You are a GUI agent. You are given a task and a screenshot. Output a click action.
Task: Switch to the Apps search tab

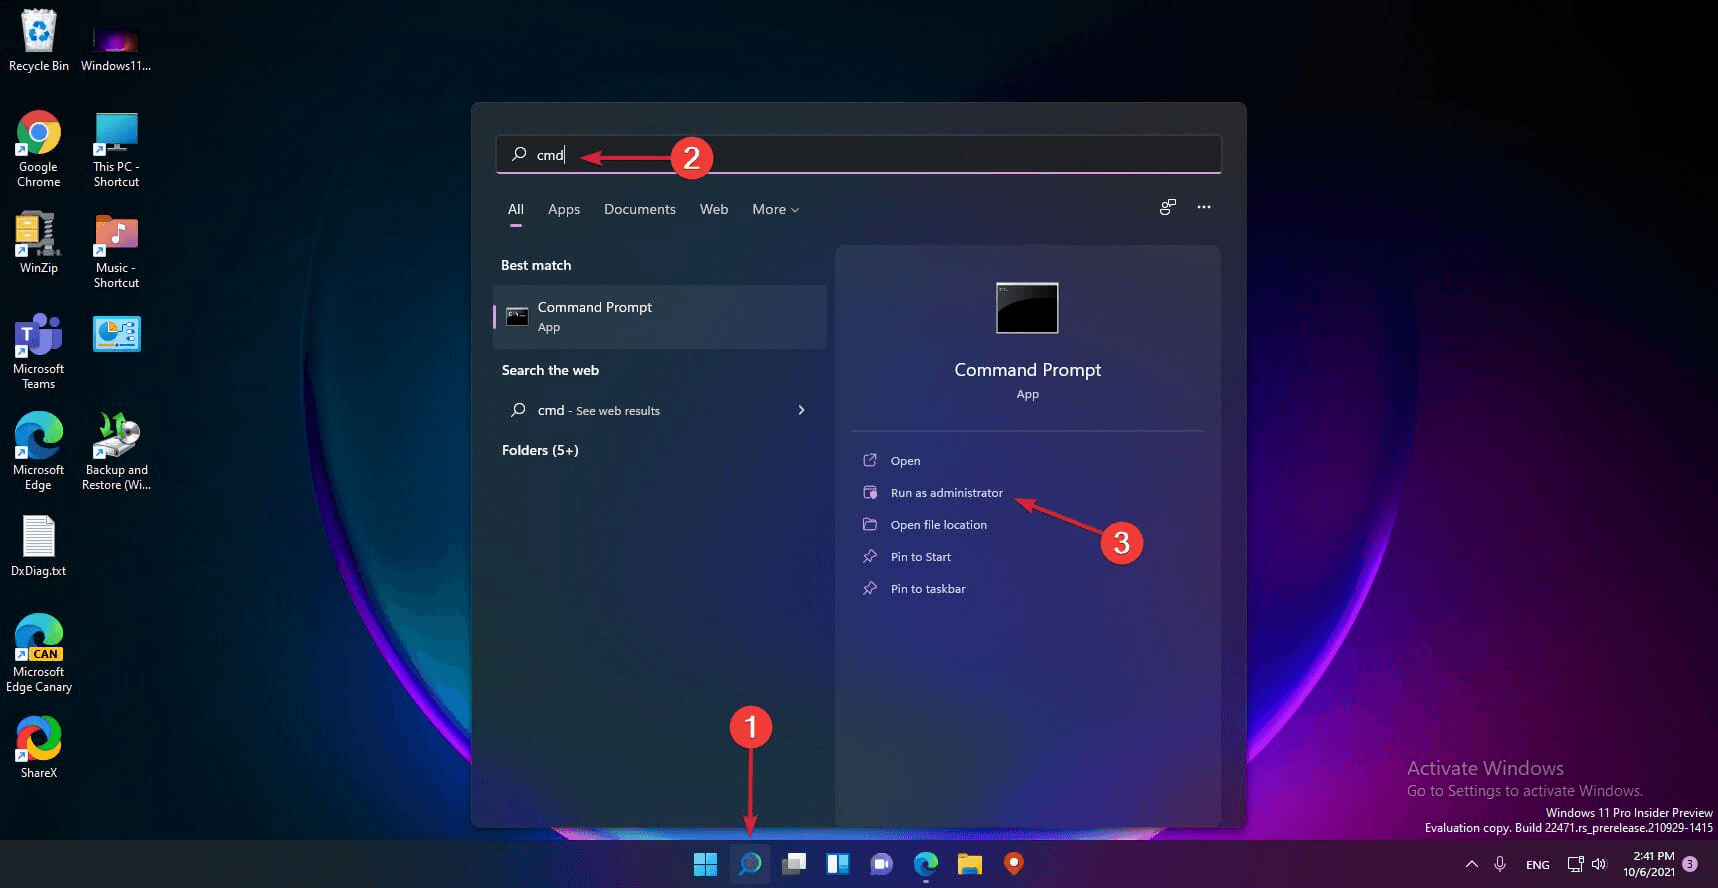coord(564,209)
